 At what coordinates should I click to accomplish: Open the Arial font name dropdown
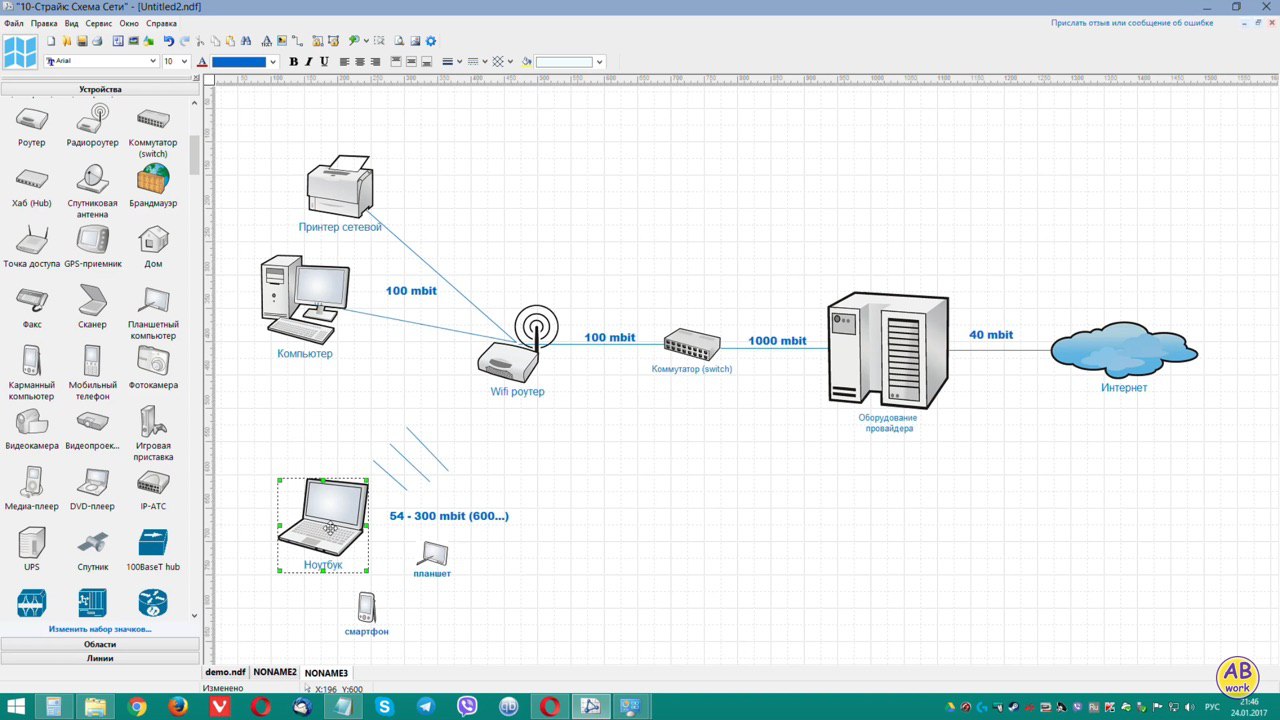[153, 62]
